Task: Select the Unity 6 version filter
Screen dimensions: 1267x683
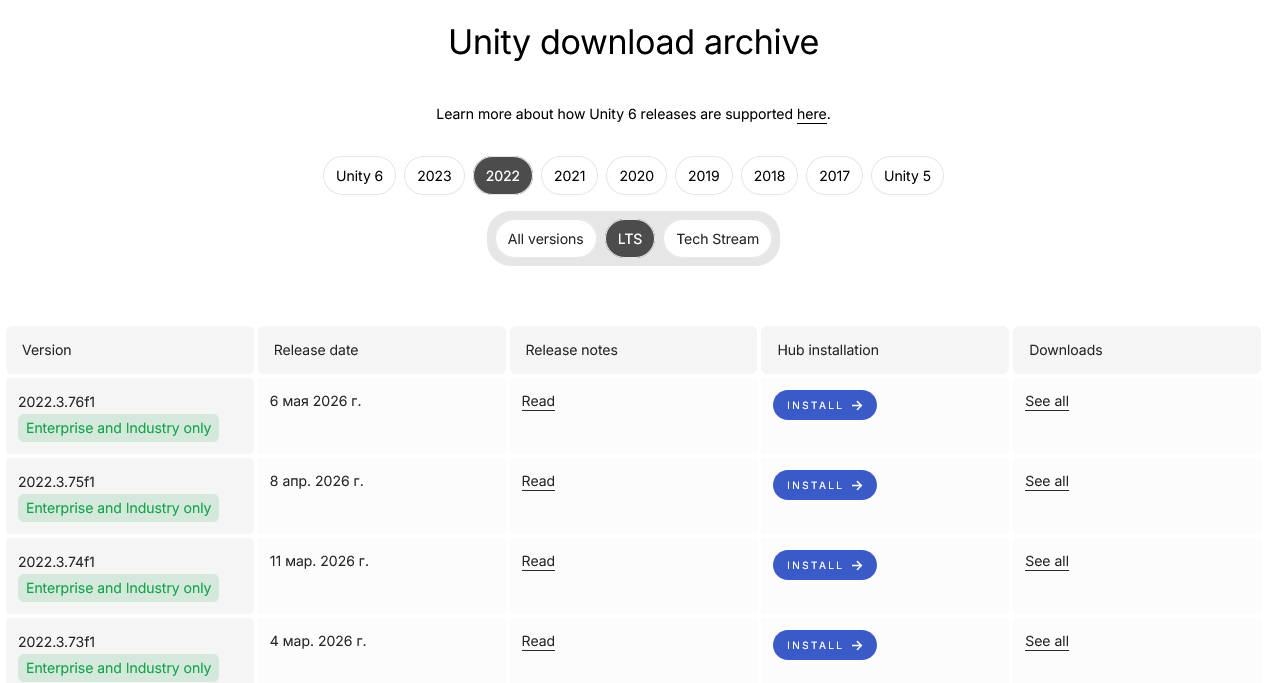Action: 359,176
